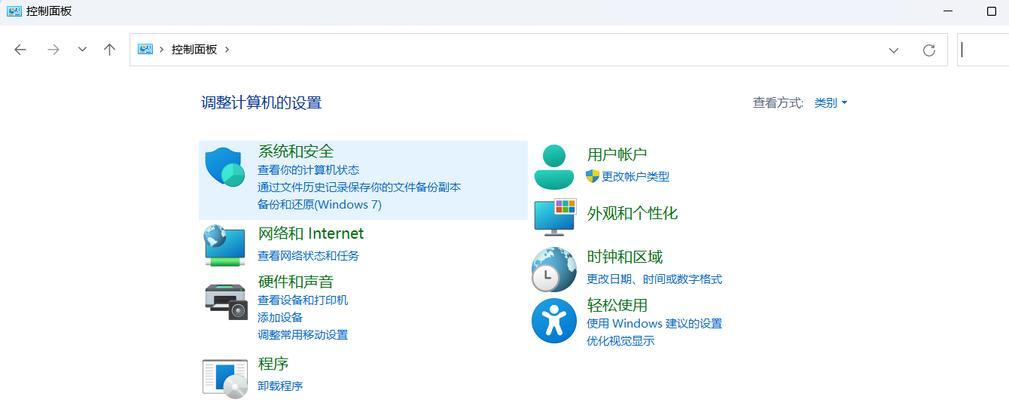Open 时钟和区域 category heading

point(625,257)
